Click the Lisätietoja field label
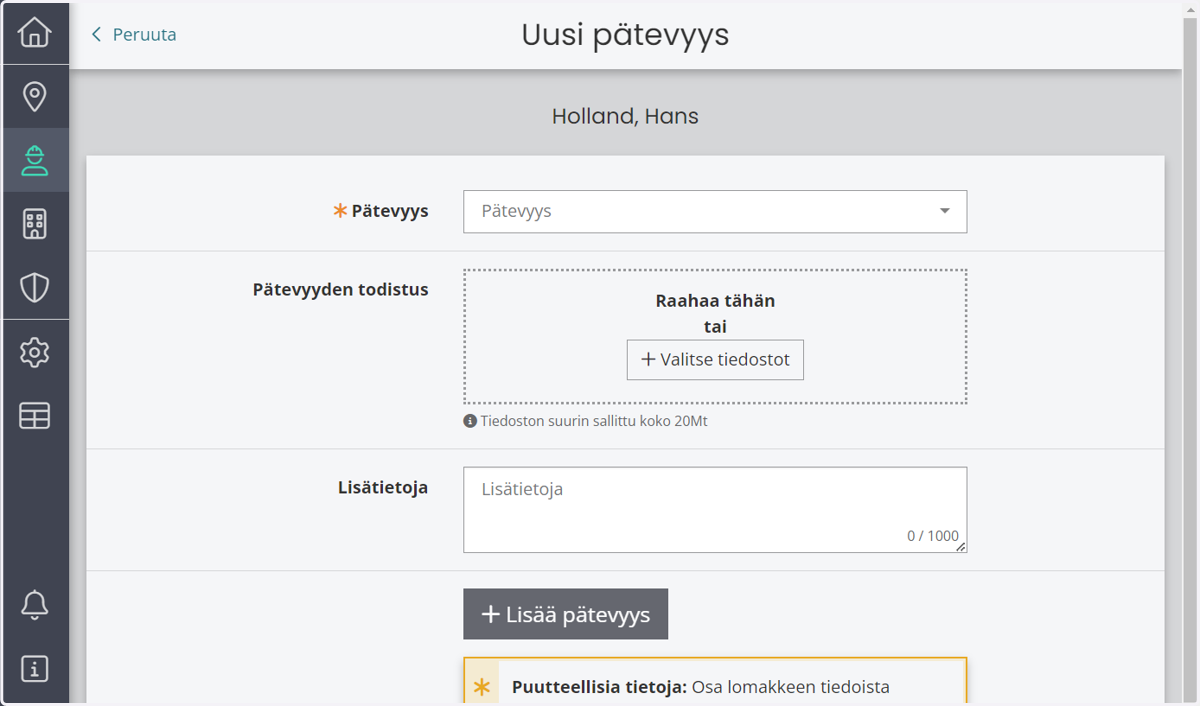The width and height of the screenshot is (1200, 706). (383, 488)
